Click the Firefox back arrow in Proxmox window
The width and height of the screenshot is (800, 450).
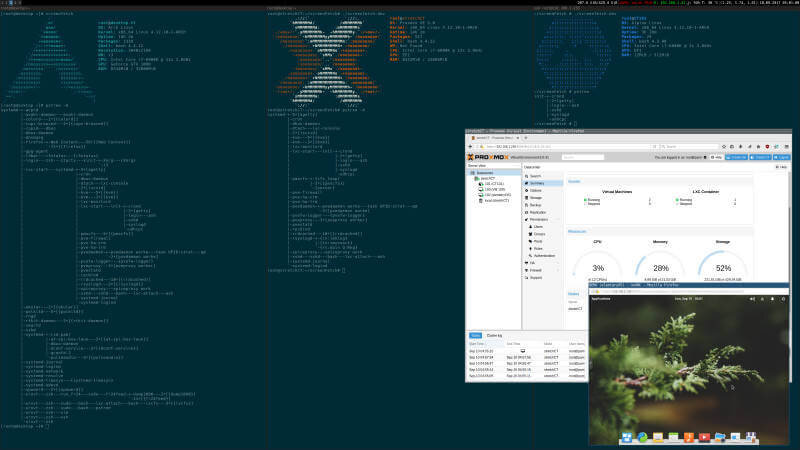coord(470,146)
